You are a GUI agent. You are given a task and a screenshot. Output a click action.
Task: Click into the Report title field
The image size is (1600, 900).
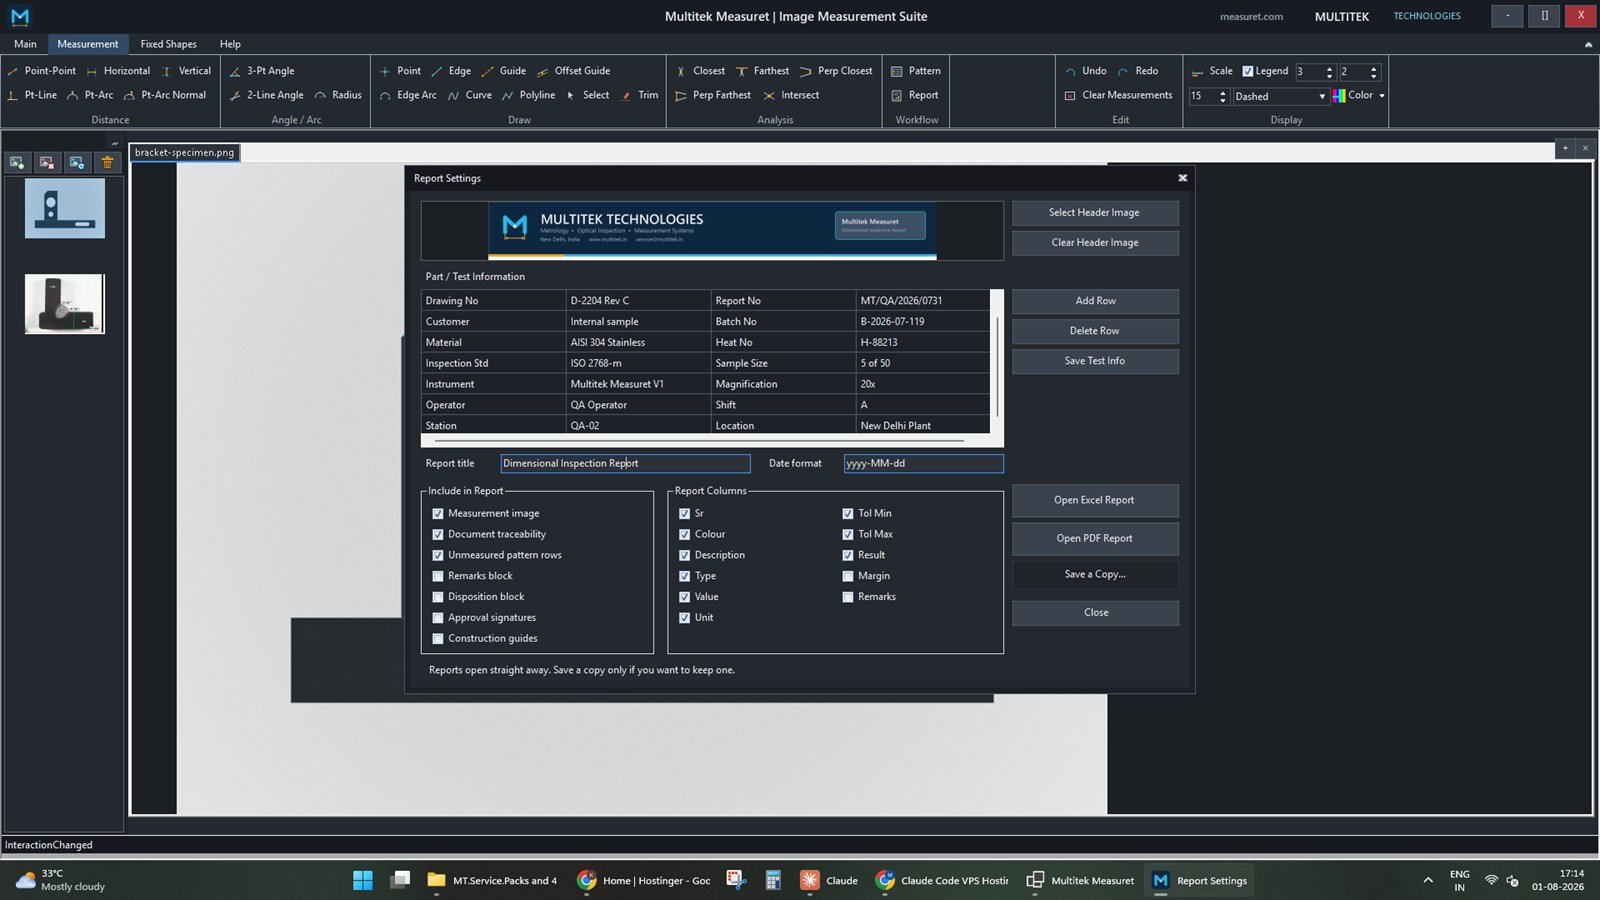[x=625, y=464]
